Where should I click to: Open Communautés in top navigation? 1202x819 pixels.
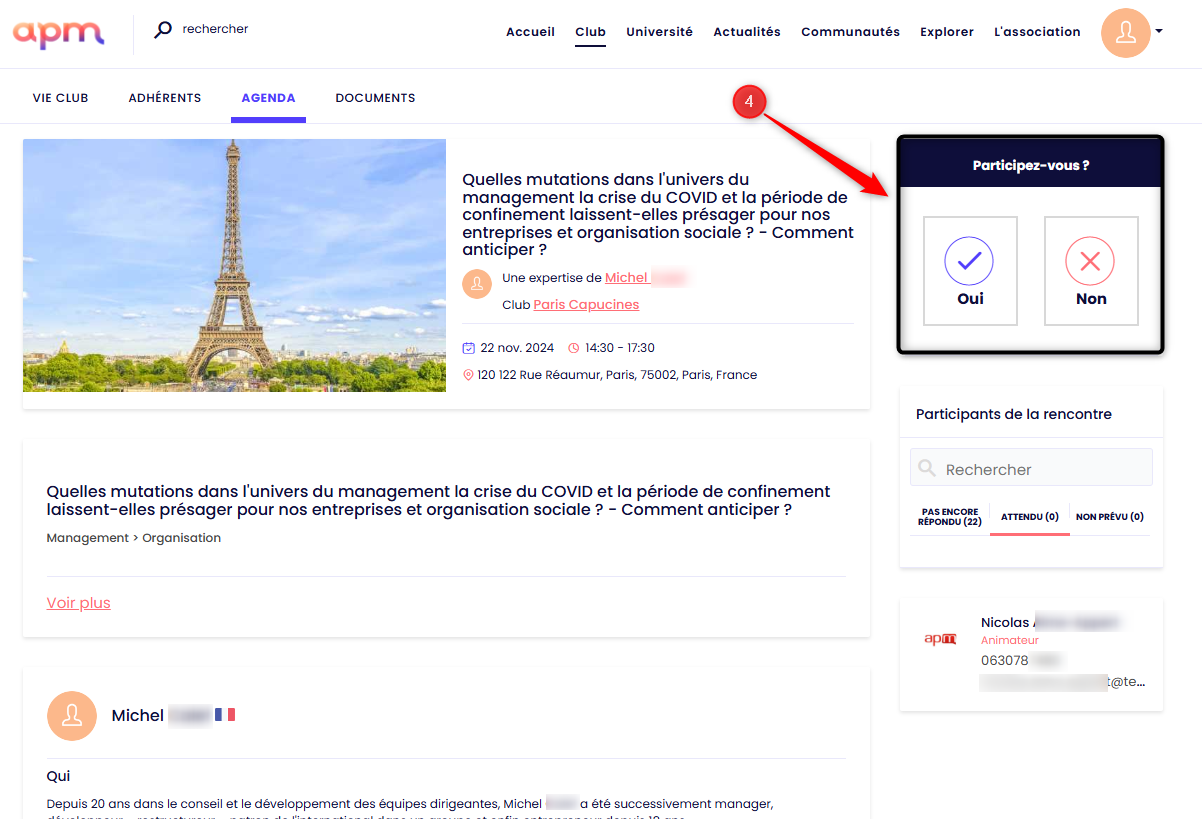point(850,32)
